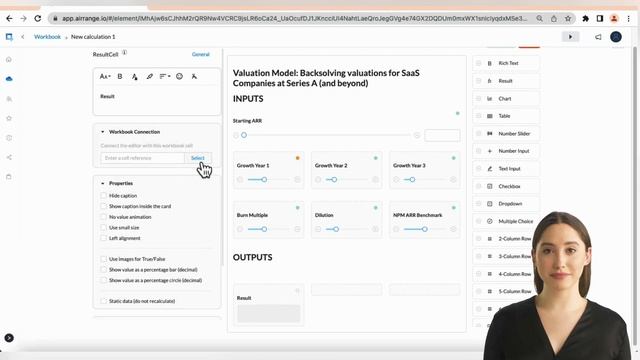Add a Number Slider element
The height and width of the screenshot is (360, 640).
pos(506,133)
